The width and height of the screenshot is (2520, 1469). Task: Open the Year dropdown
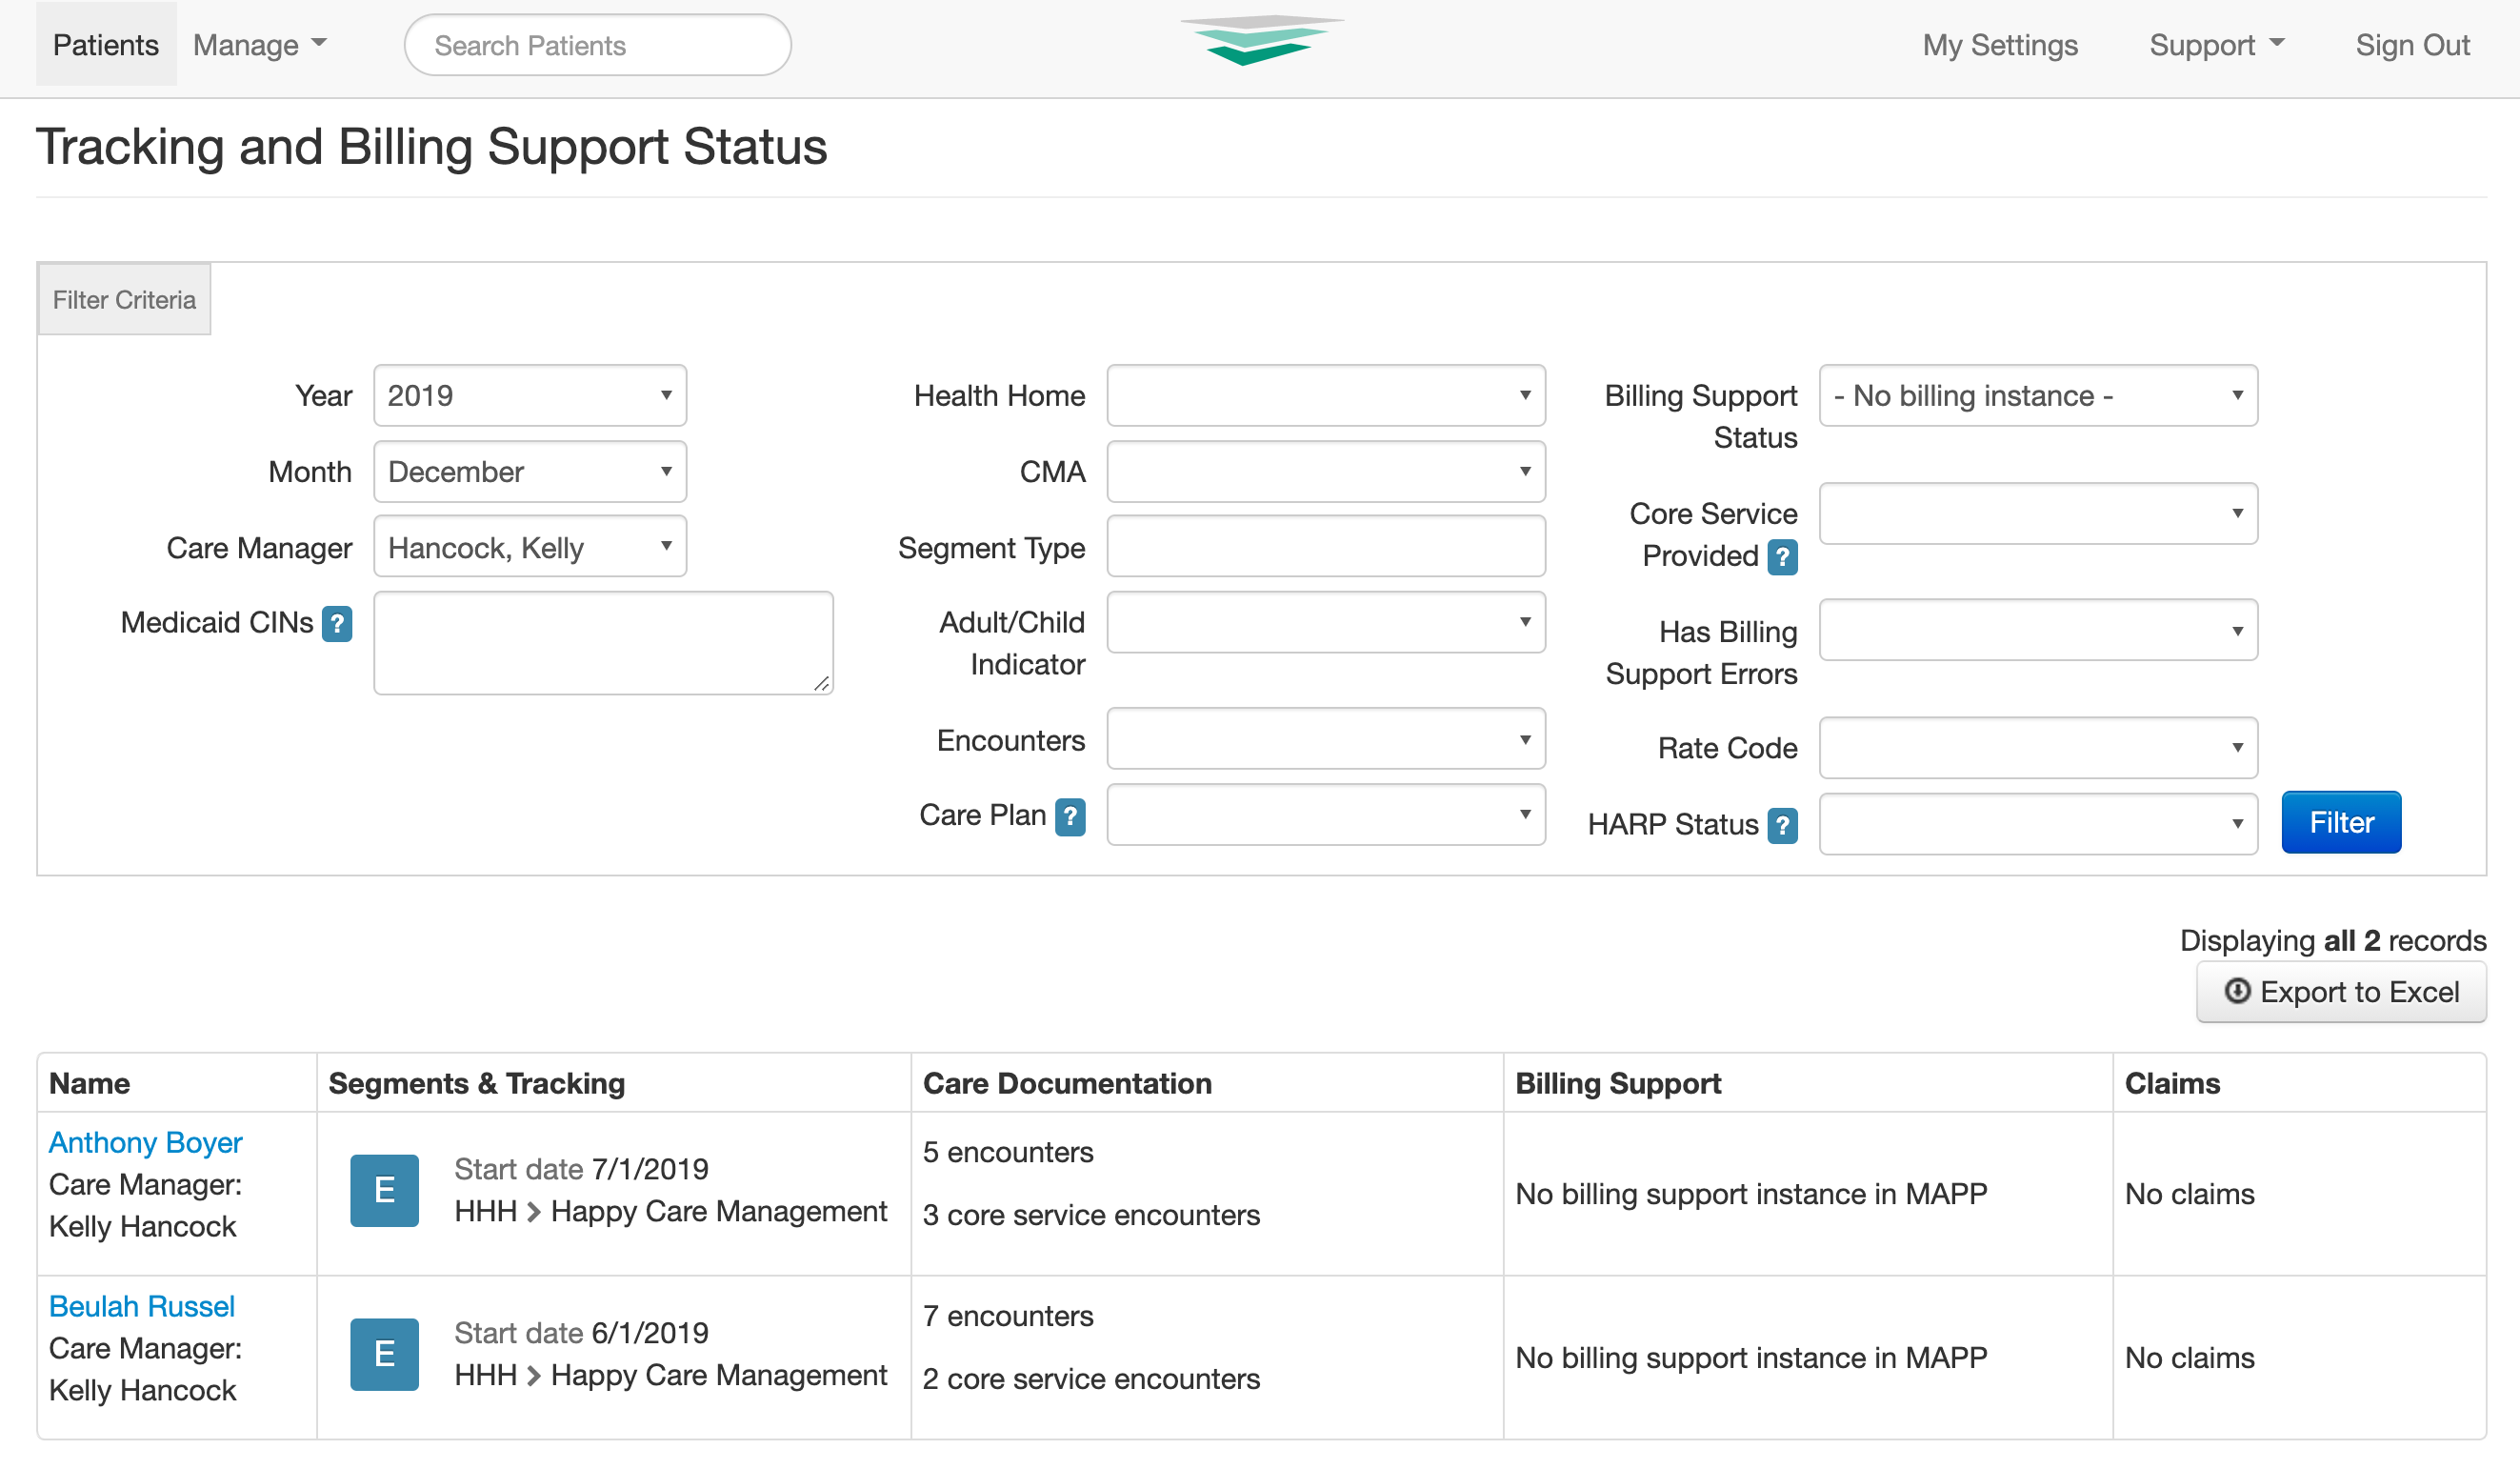pos(530,396)
